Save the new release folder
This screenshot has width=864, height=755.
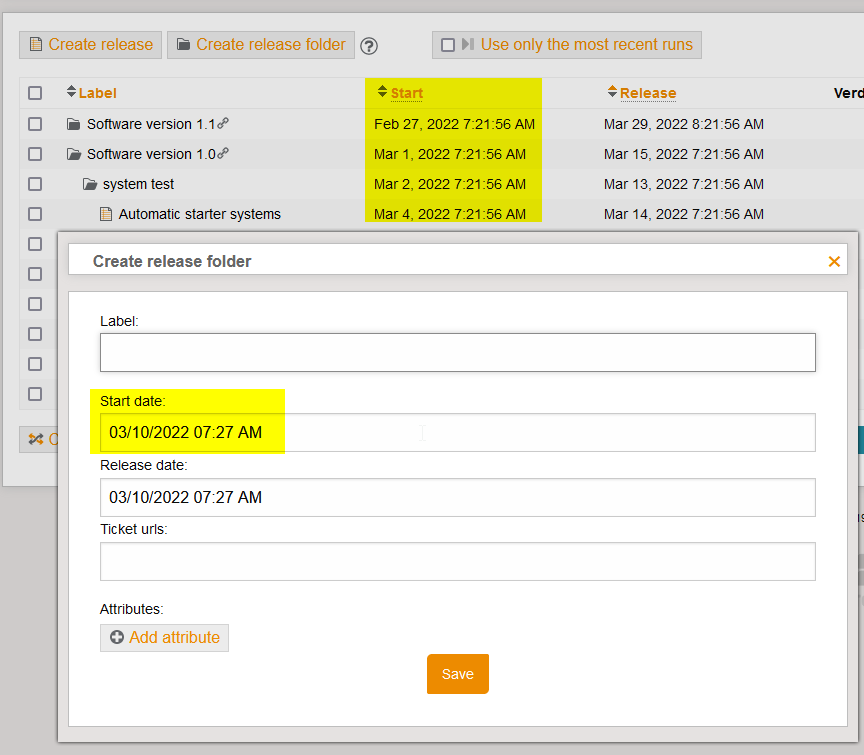pos(457,674)
